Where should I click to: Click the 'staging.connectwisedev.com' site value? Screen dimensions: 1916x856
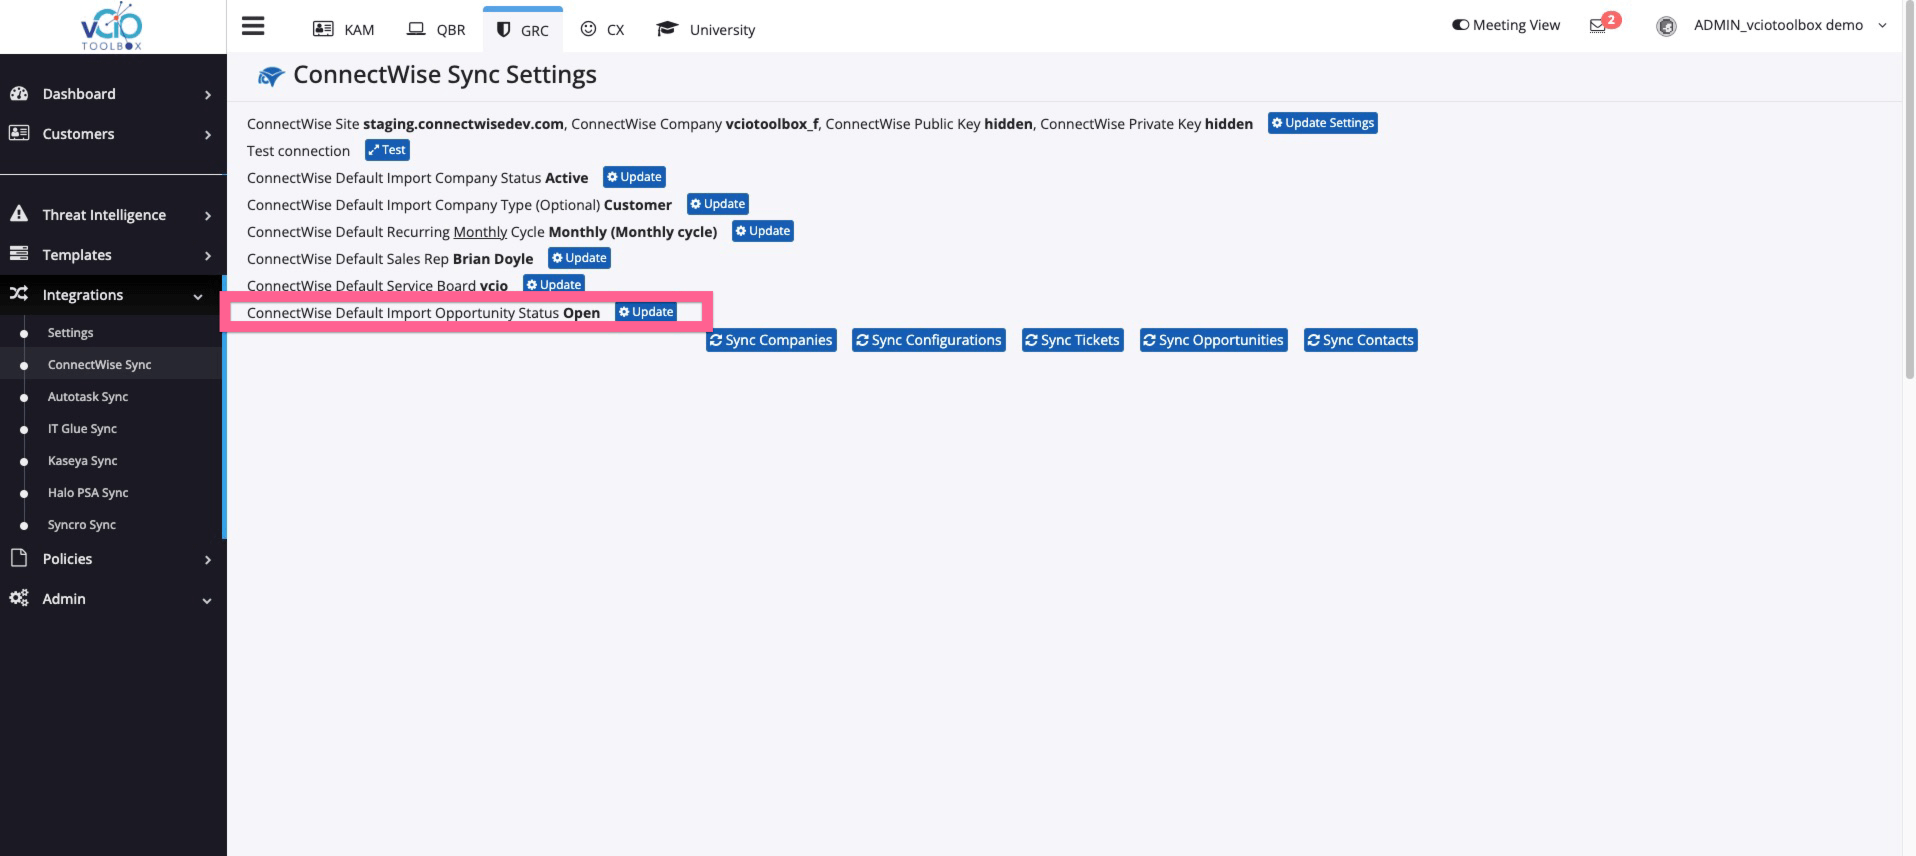coord(463,124)
